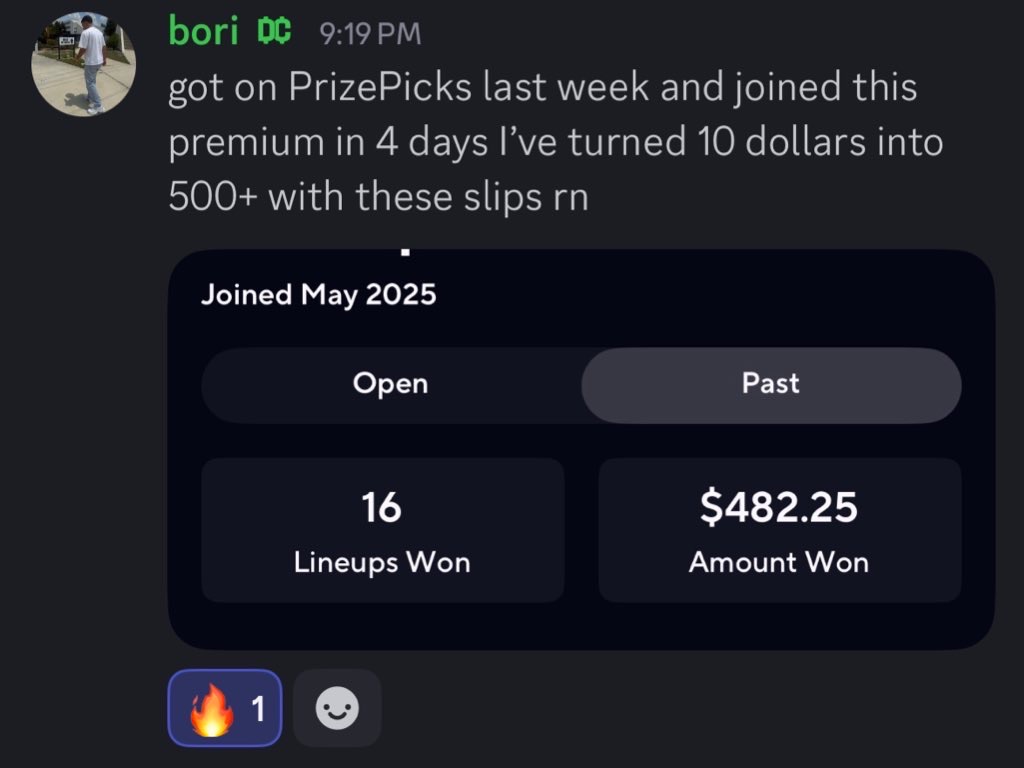The image size is (1024, 768).
Task: Open the bori username profile
Action: [x=204, y=31]
